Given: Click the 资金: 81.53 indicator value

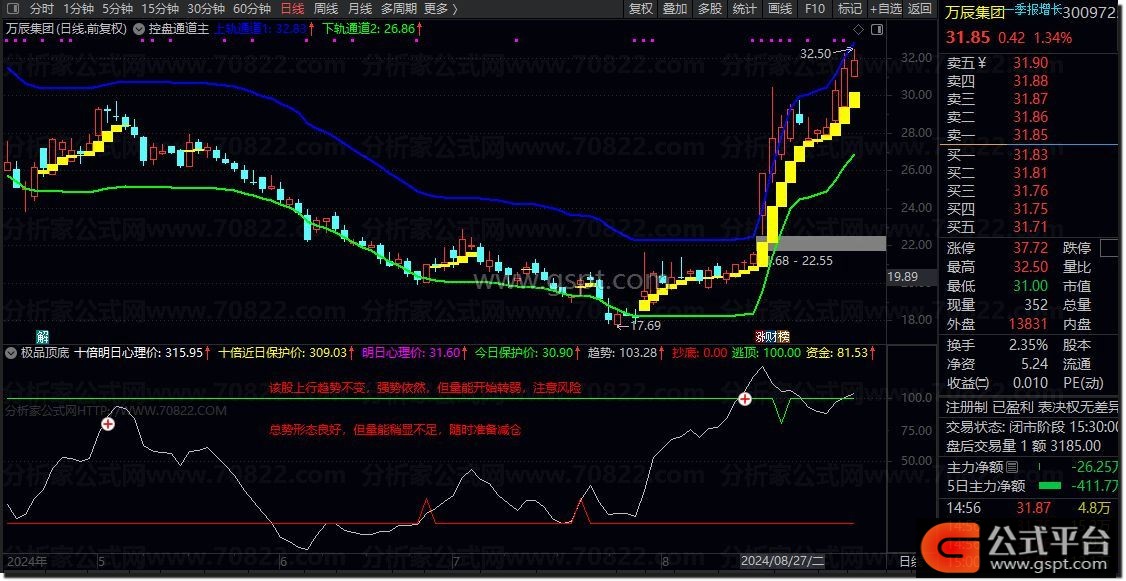Looking at the screenshot, I should click(x=842, y=353).
